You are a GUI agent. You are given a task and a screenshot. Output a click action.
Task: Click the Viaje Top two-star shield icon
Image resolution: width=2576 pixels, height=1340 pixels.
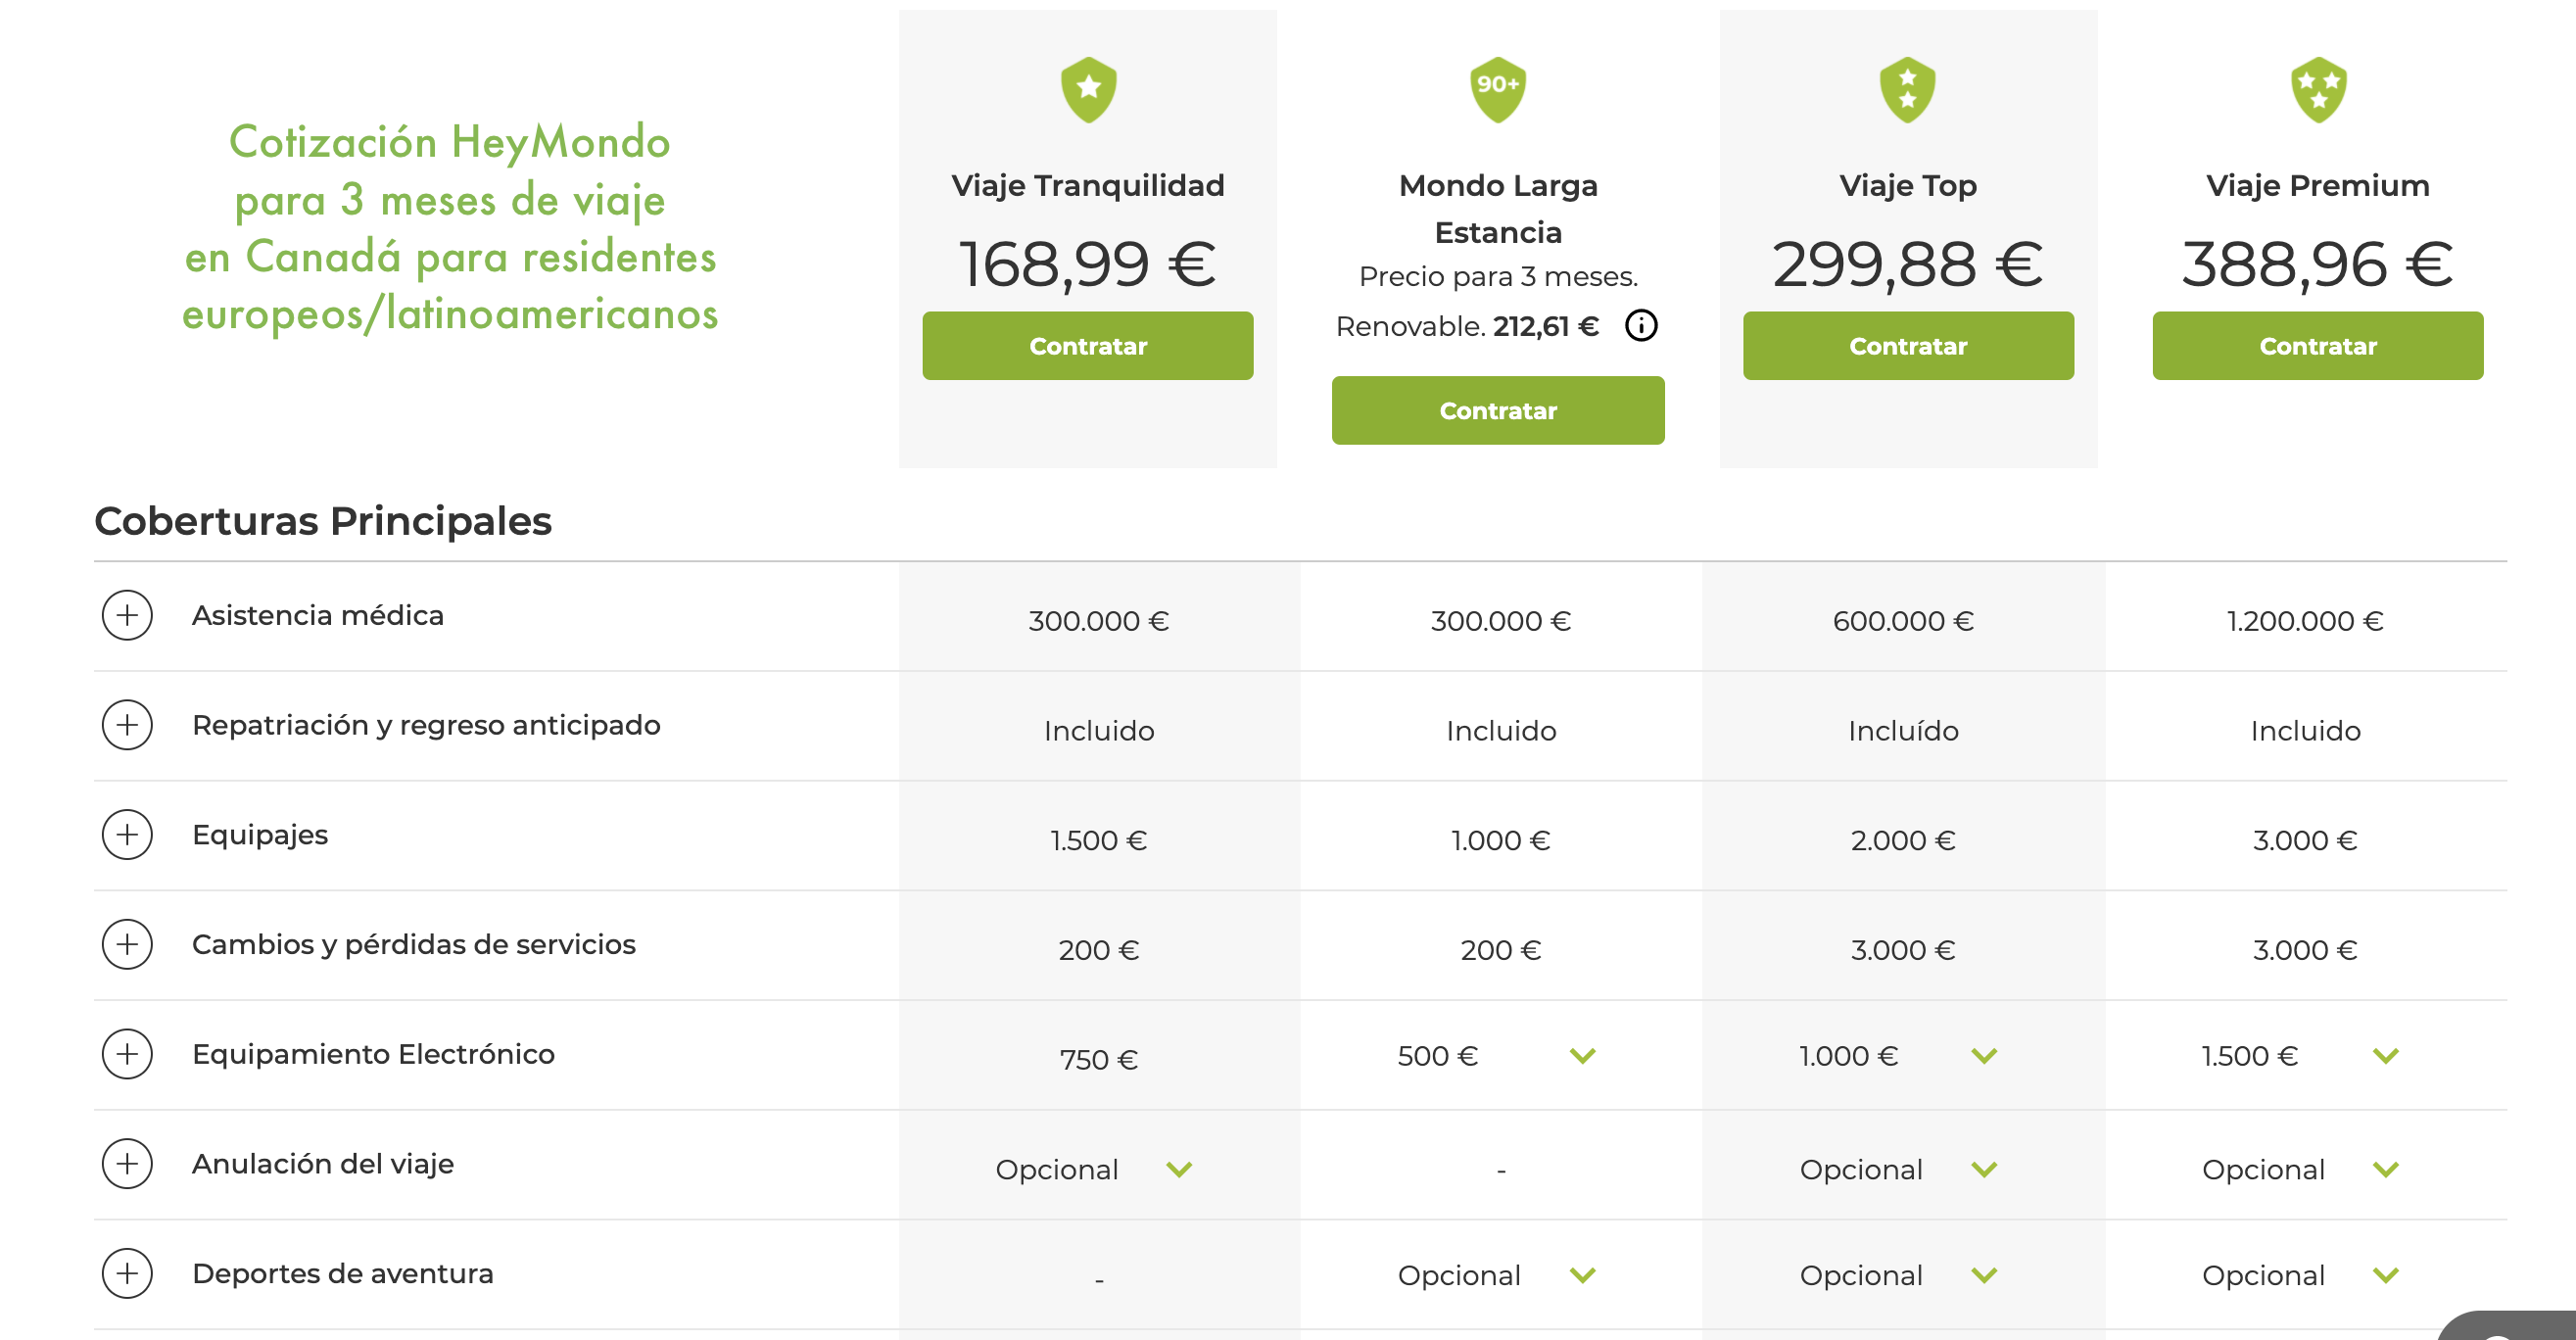tap(1907, 90)
